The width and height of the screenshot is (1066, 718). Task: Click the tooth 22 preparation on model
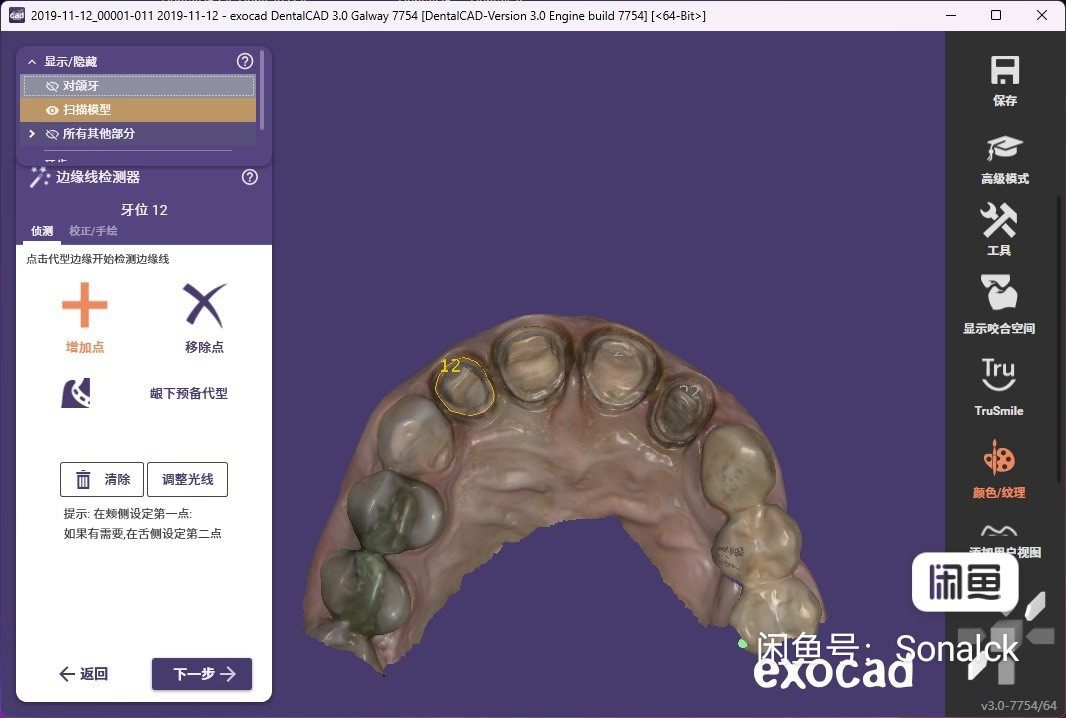(682, 409)
